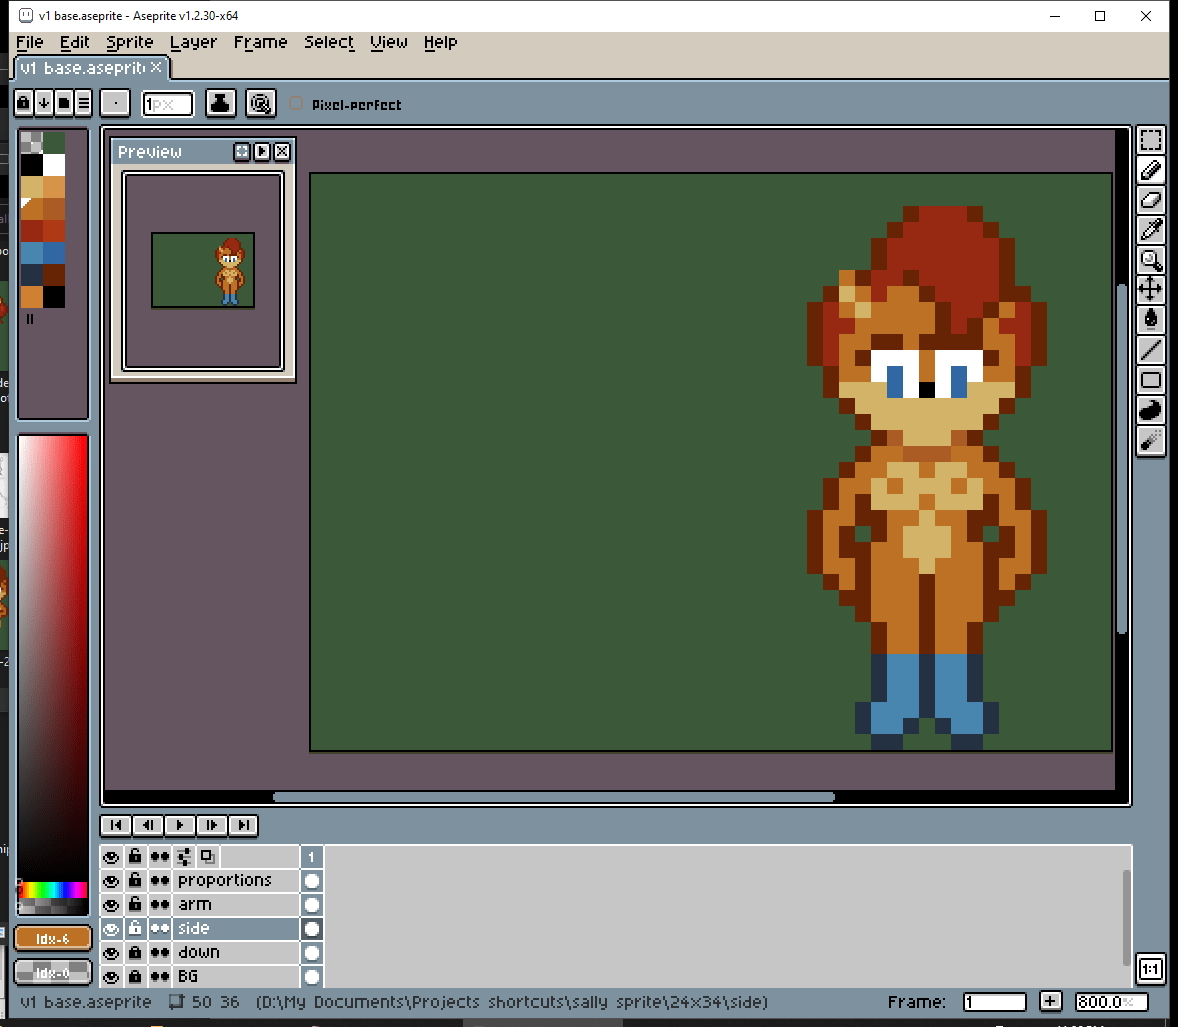1178x1027 pixels.
Task: Select the Pencil tool
Action: (x=1151, y=170)
